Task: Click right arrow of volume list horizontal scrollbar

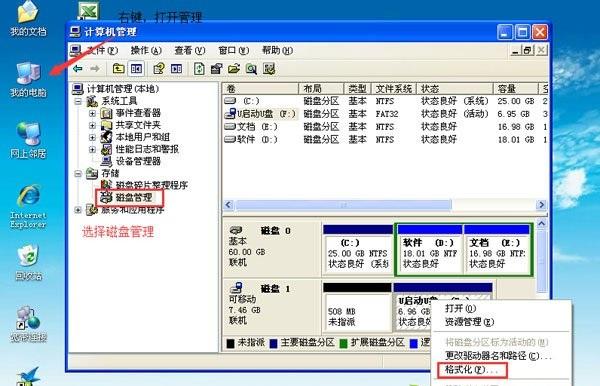Action: [x=542, y=205]
